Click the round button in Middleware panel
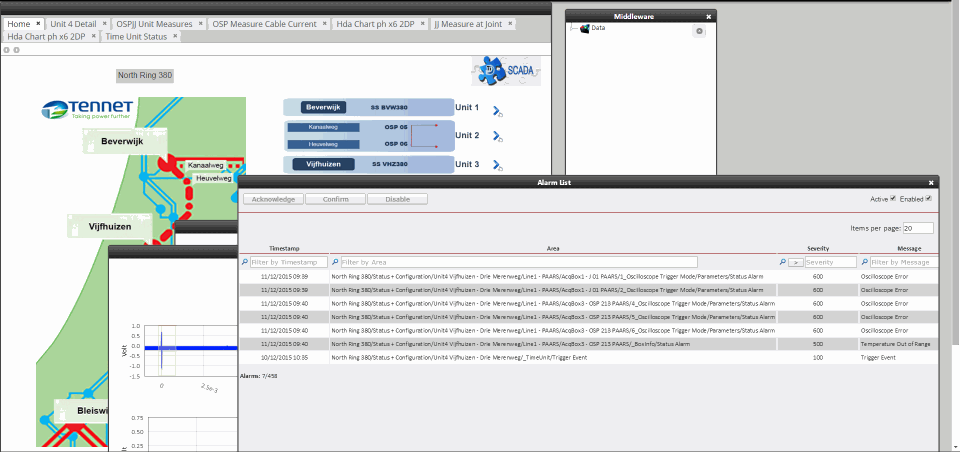Screen dimensions: 960x452 [699, 32]
